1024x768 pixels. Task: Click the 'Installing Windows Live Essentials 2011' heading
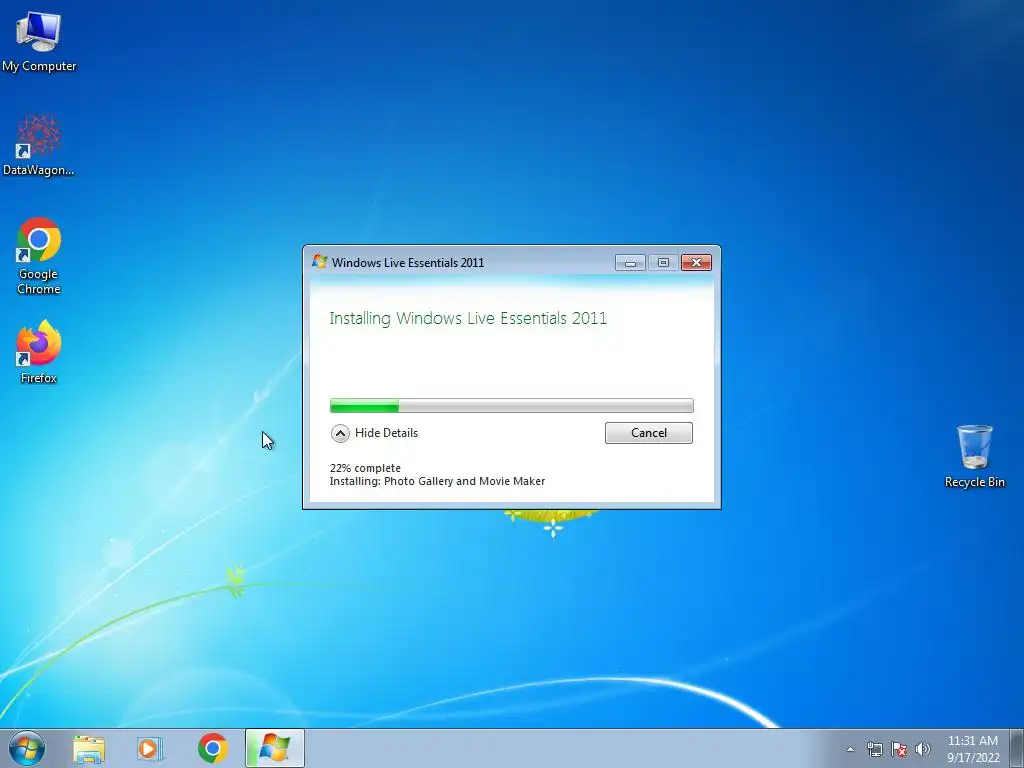pyautogui.click(x=468, y=319)
